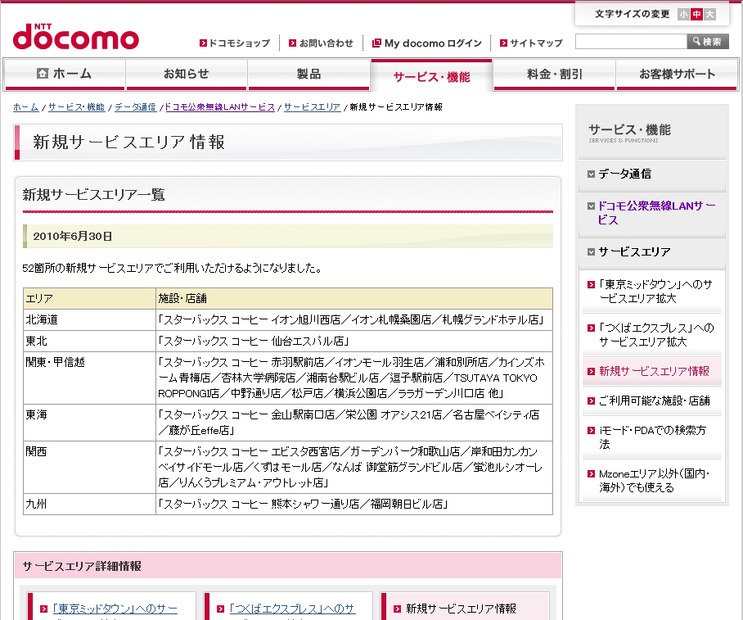Open sidebar サービスエリア item

(x=634, y=252)
